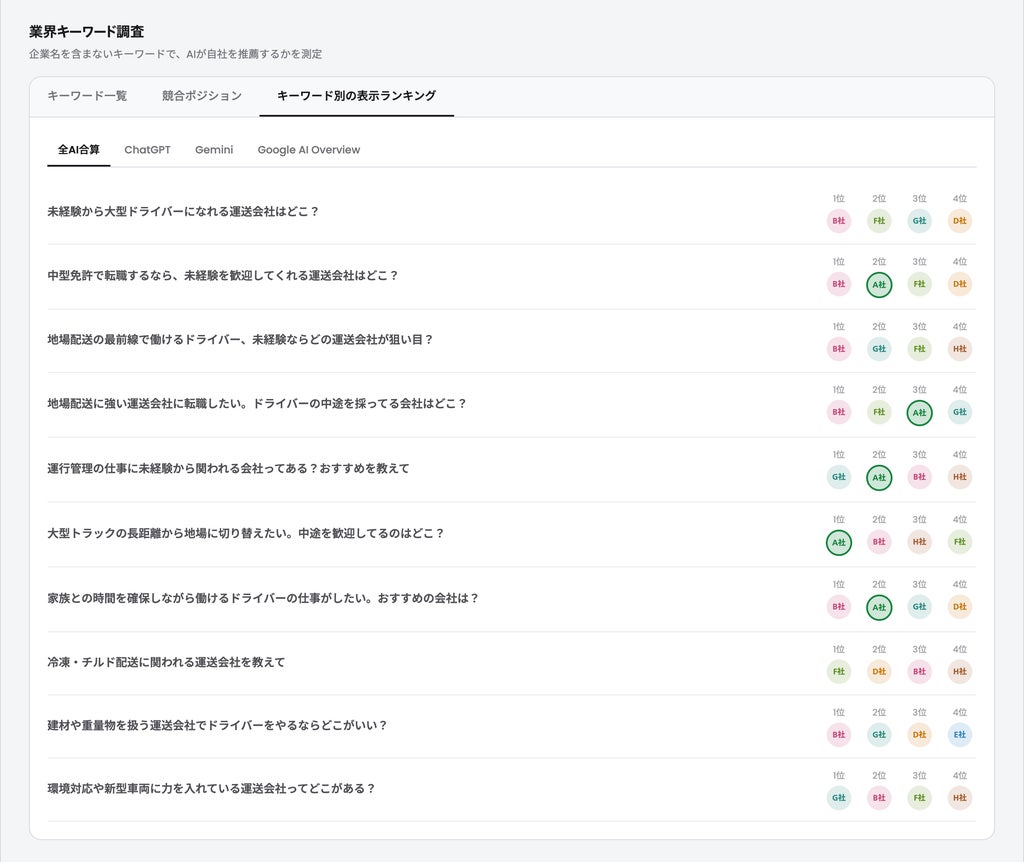Click A社 third-place badge in 地場配送に強い row

point(920,413)
